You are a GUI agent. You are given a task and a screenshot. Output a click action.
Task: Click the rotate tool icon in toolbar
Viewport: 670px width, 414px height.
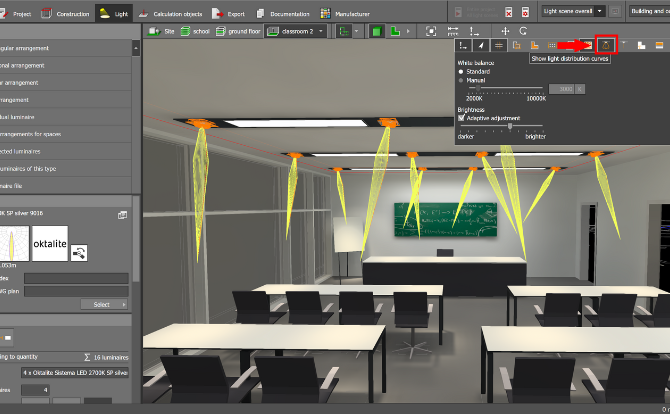click(522, 32)
